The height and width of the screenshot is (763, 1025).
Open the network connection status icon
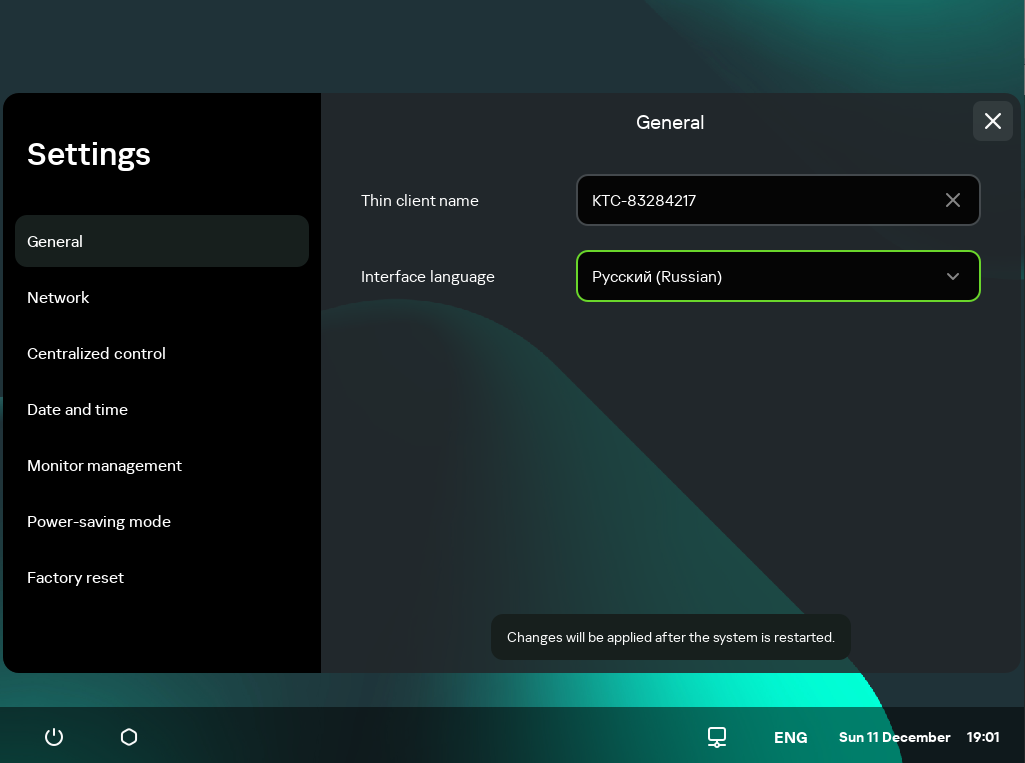pos(717,737)
